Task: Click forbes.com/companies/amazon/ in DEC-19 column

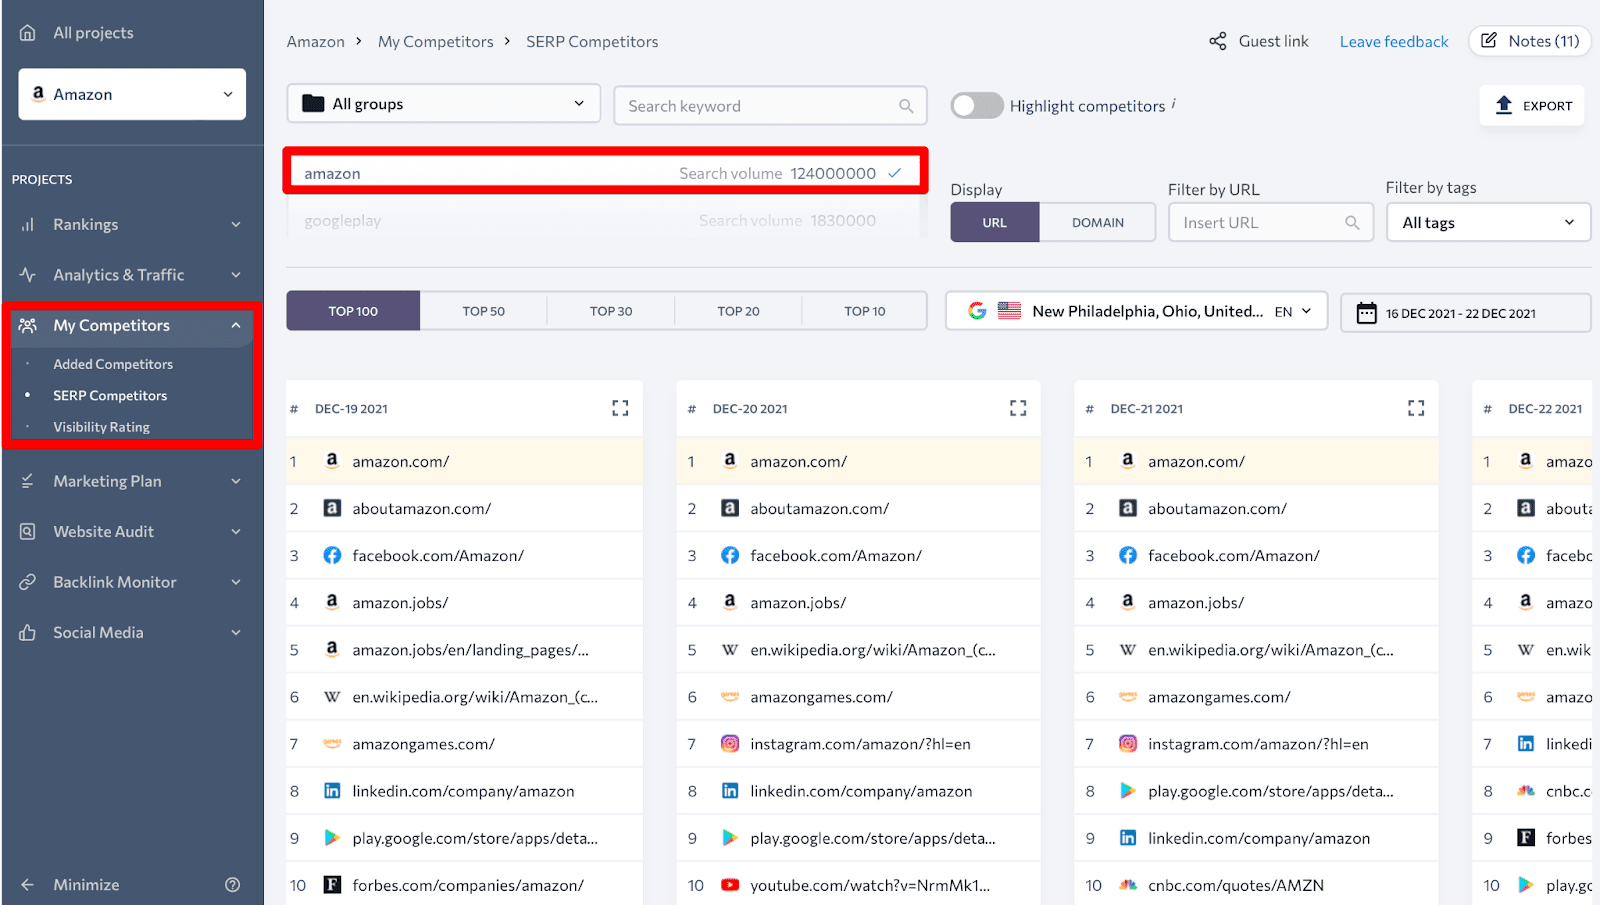Action: (x=467, y=886)
